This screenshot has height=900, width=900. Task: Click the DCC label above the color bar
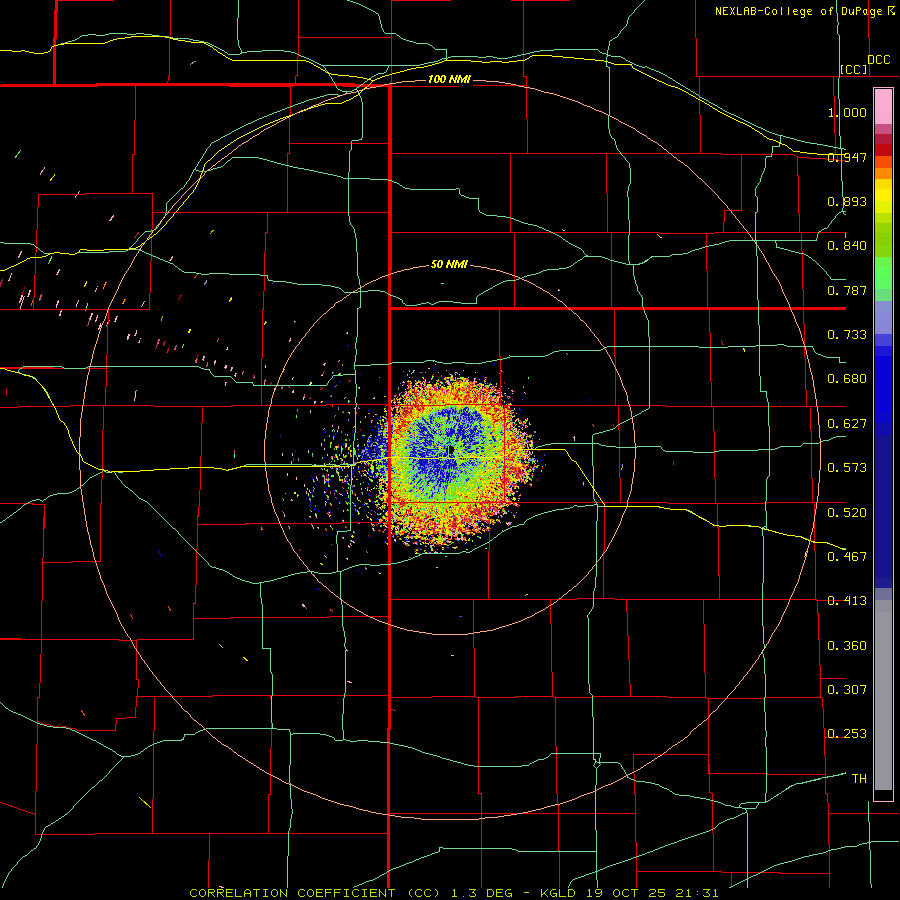pos(878,60)
